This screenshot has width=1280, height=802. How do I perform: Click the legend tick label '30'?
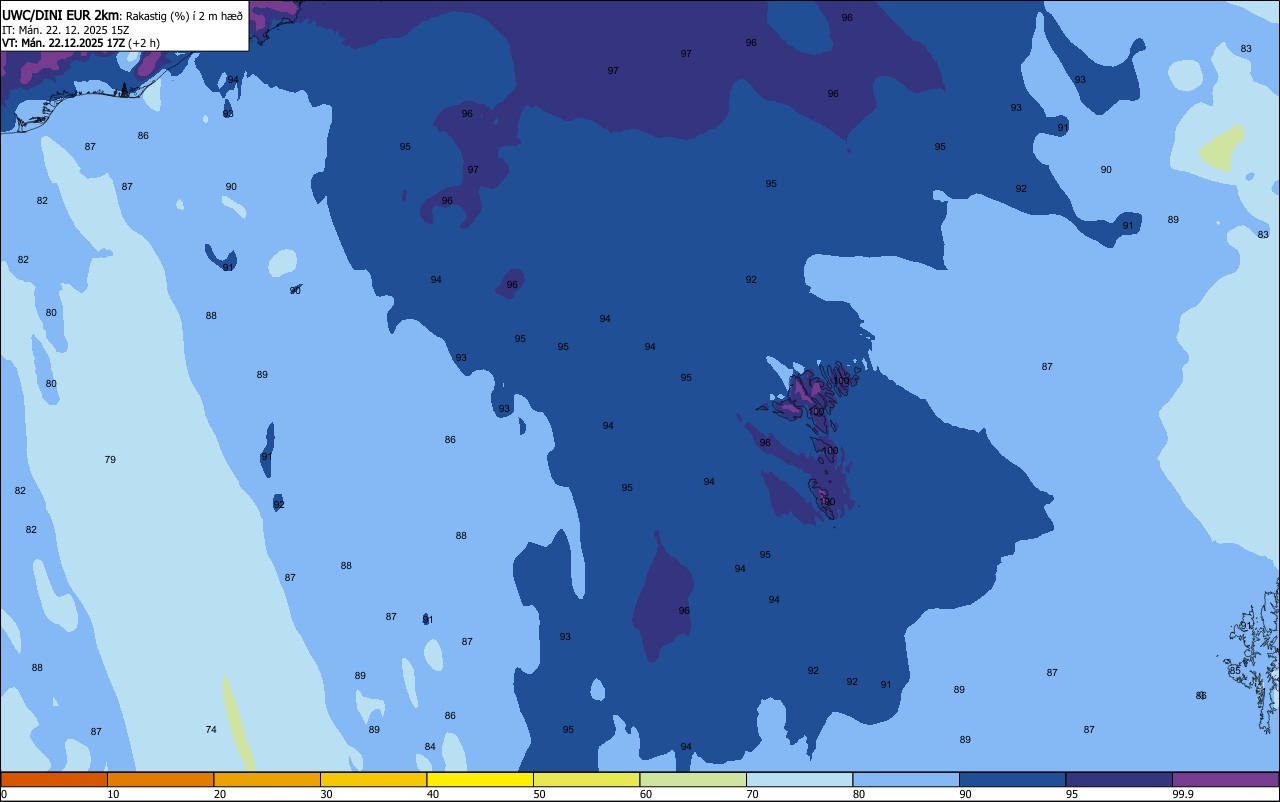click(x=326, y=794)
